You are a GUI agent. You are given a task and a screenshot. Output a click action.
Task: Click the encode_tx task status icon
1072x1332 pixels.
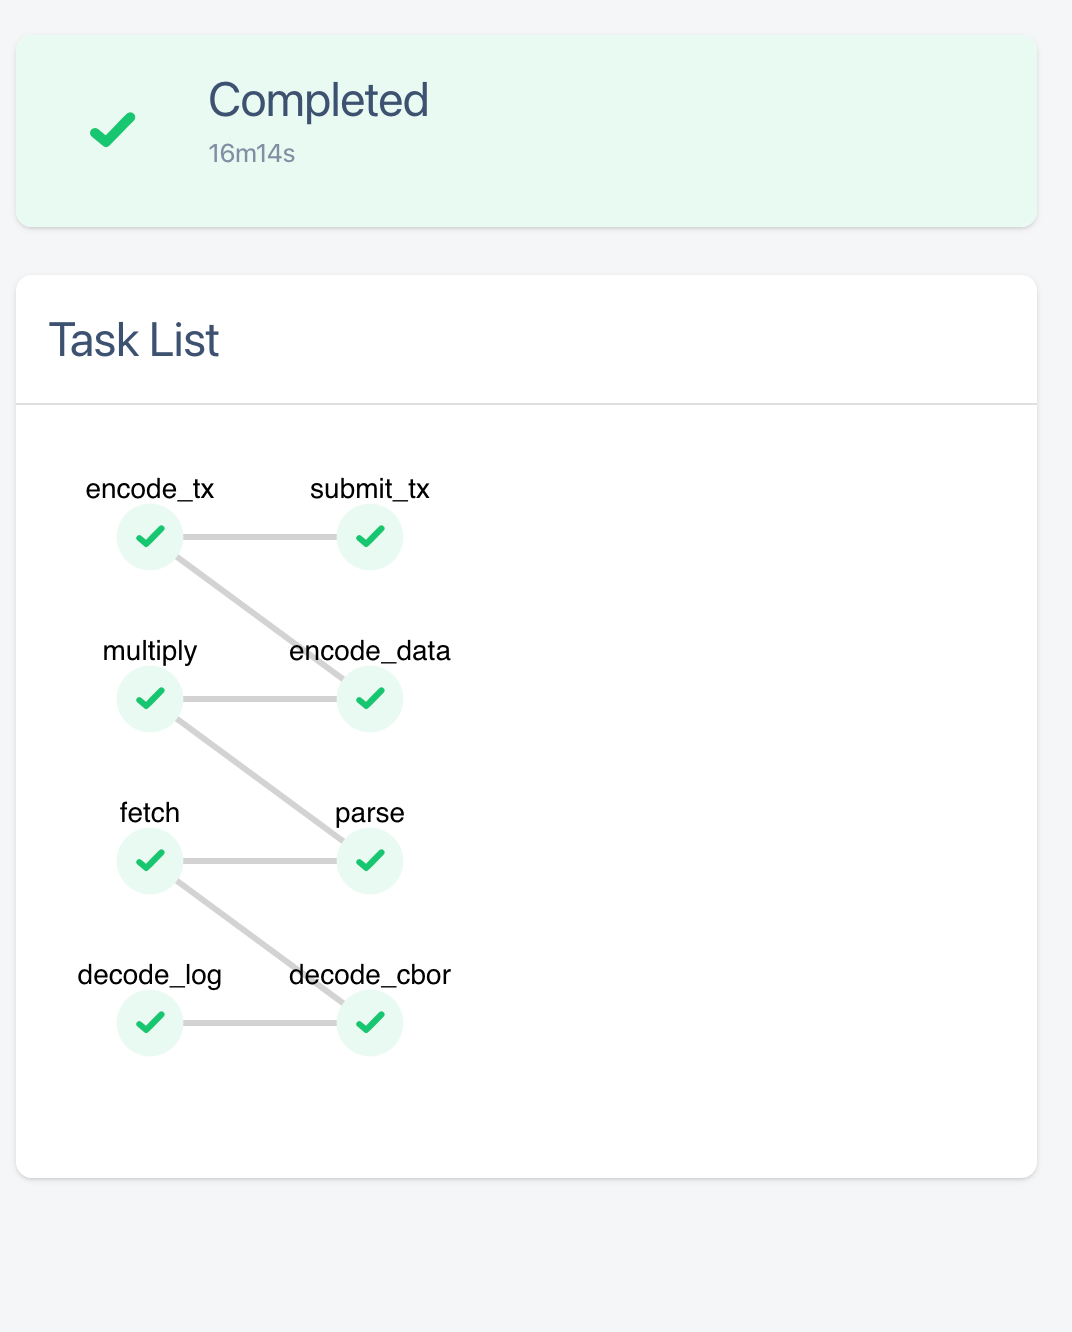click(x=150, y=537)
